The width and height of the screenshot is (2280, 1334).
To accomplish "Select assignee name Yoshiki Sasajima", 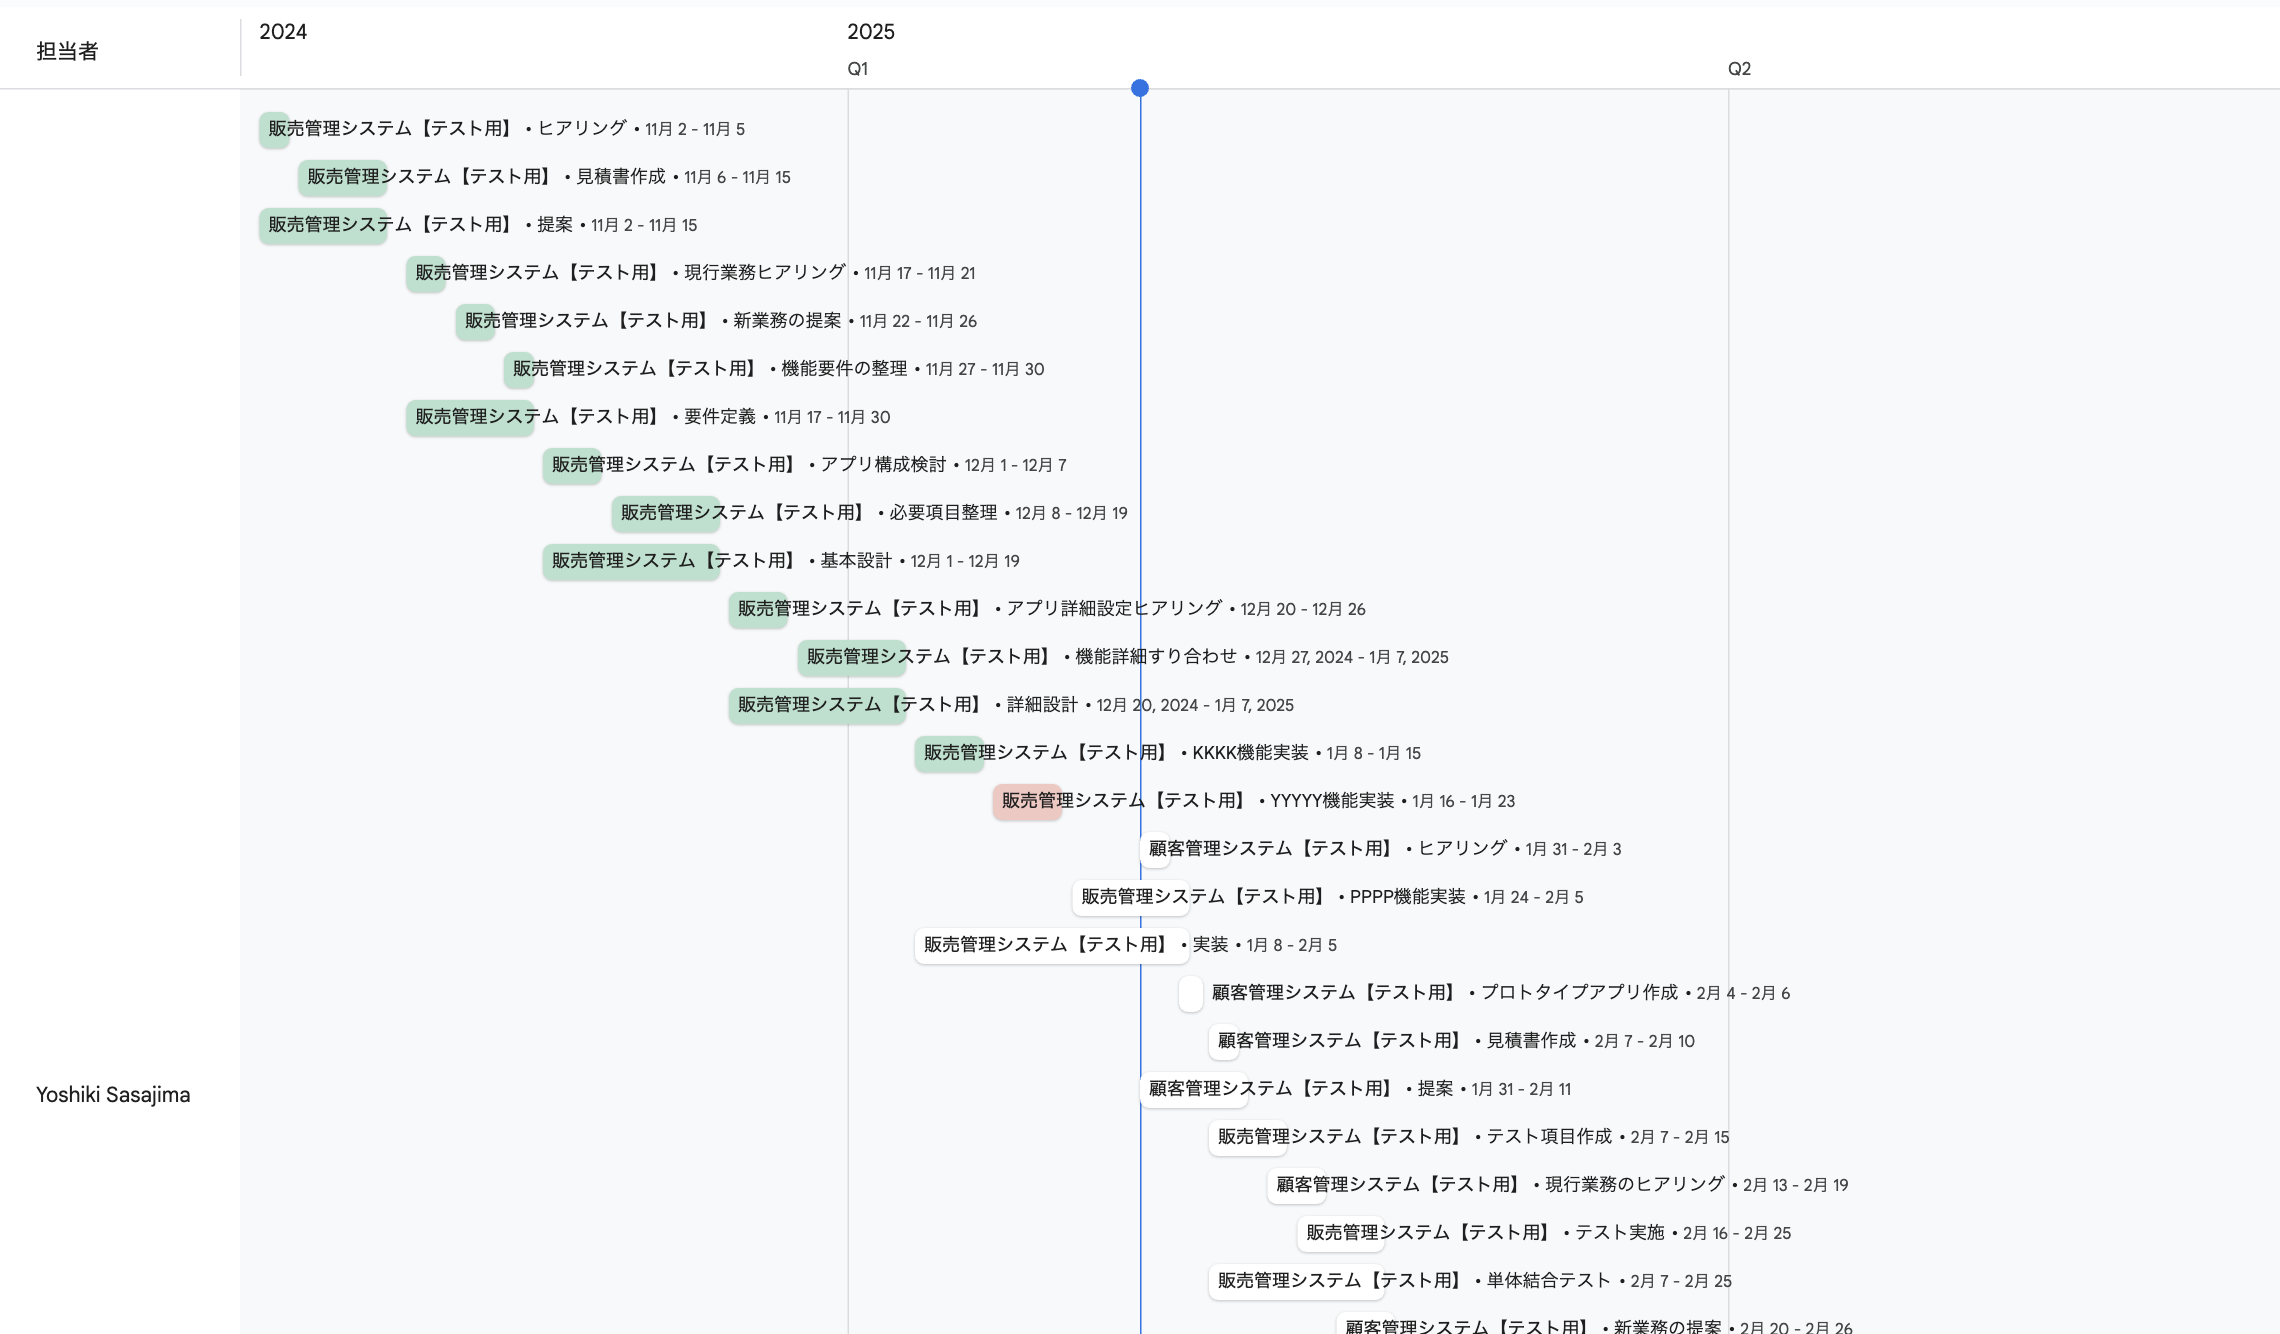I will click(x=113, y=1094).
